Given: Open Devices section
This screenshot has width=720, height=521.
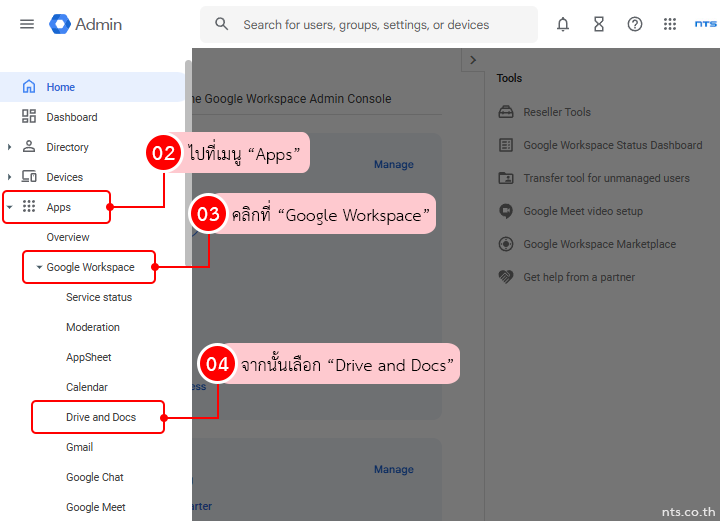Looking at the screenshot, I should point(65,177).
